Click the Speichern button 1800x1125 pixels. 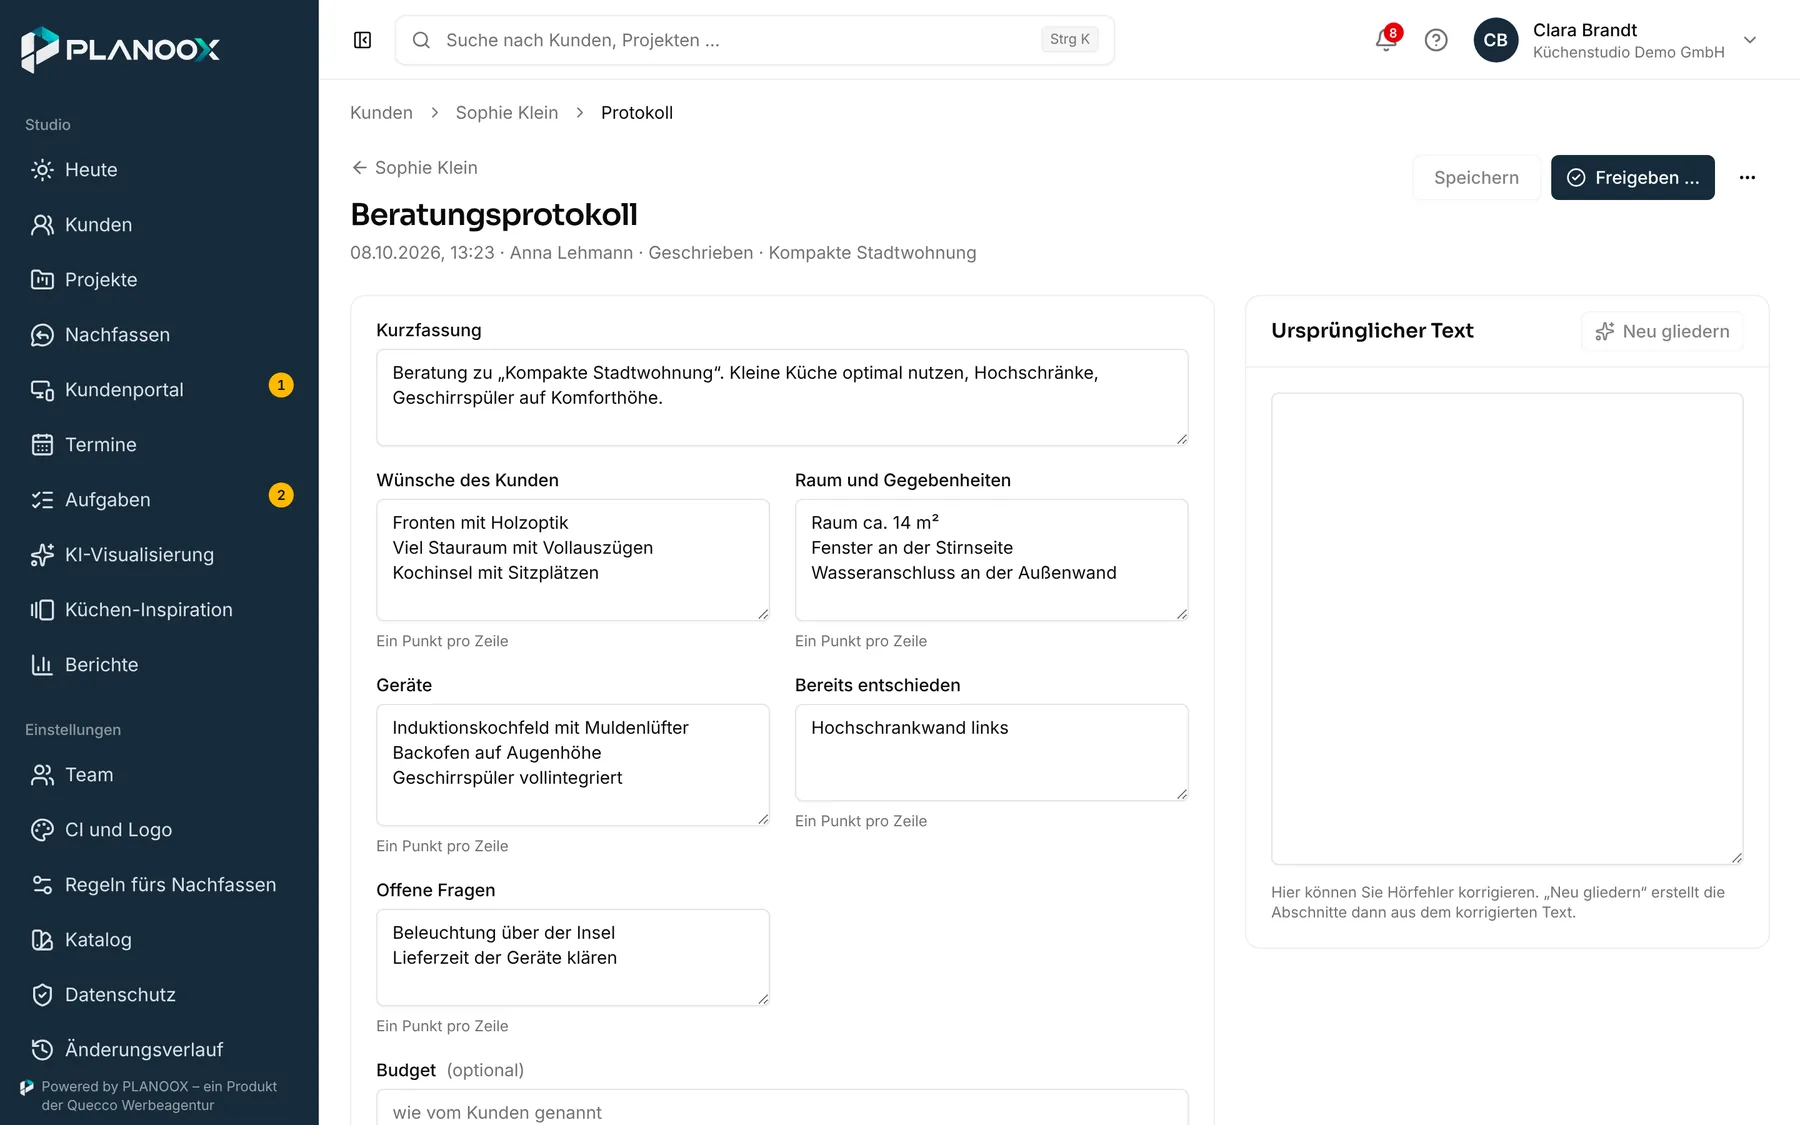(1476, 177)
